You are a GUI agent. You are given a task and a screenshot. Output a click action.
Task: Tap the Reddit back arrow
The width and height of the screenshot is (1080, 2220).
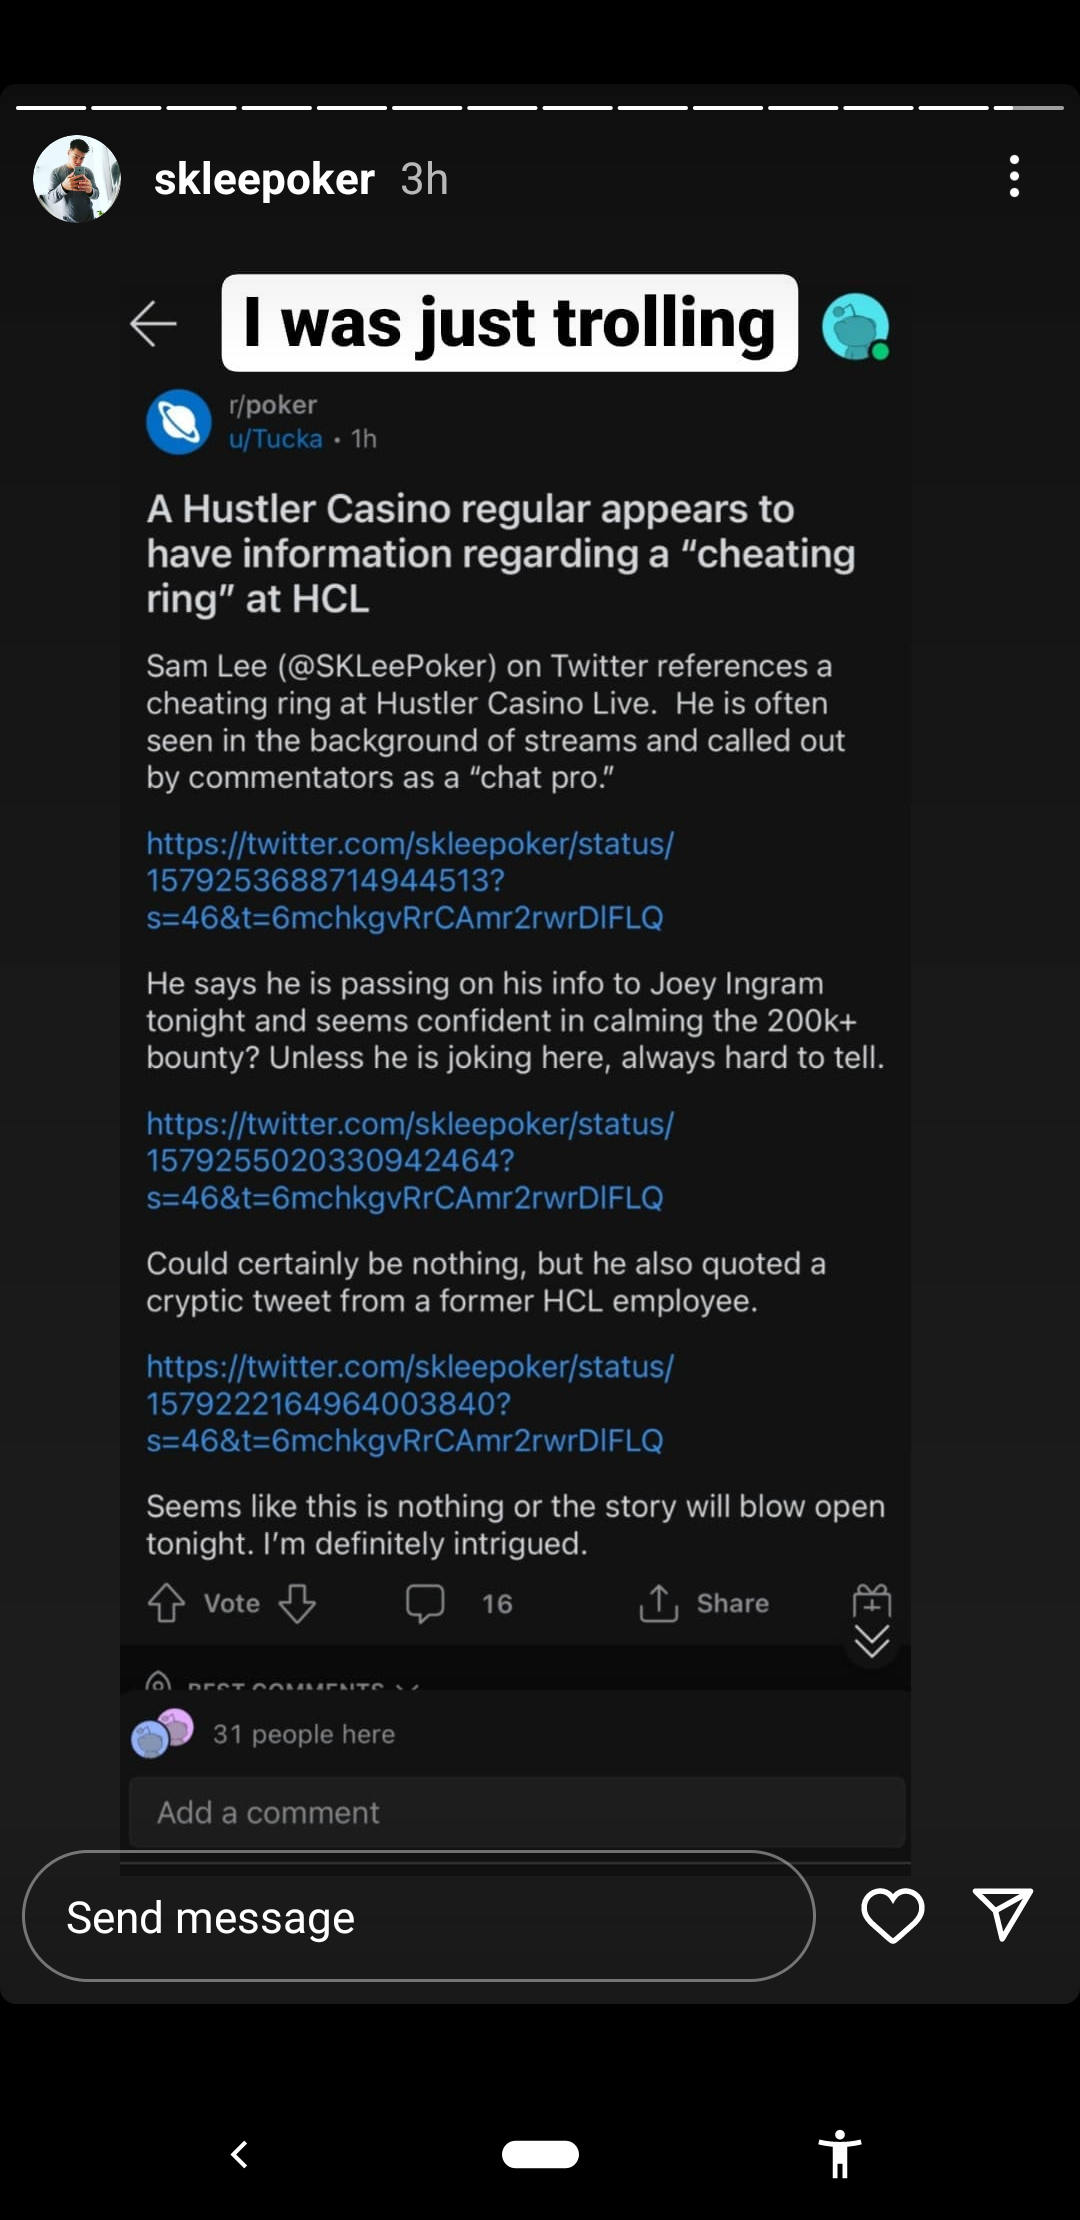[153, 324]
